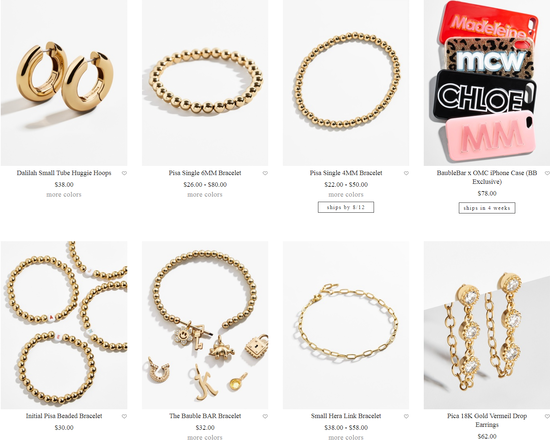The height and width of the screenshot is (440, 550).
Task: Heart the Initial Pisa Beaded Bracelet
Action: pyautogui.click(x=124, y=416)
